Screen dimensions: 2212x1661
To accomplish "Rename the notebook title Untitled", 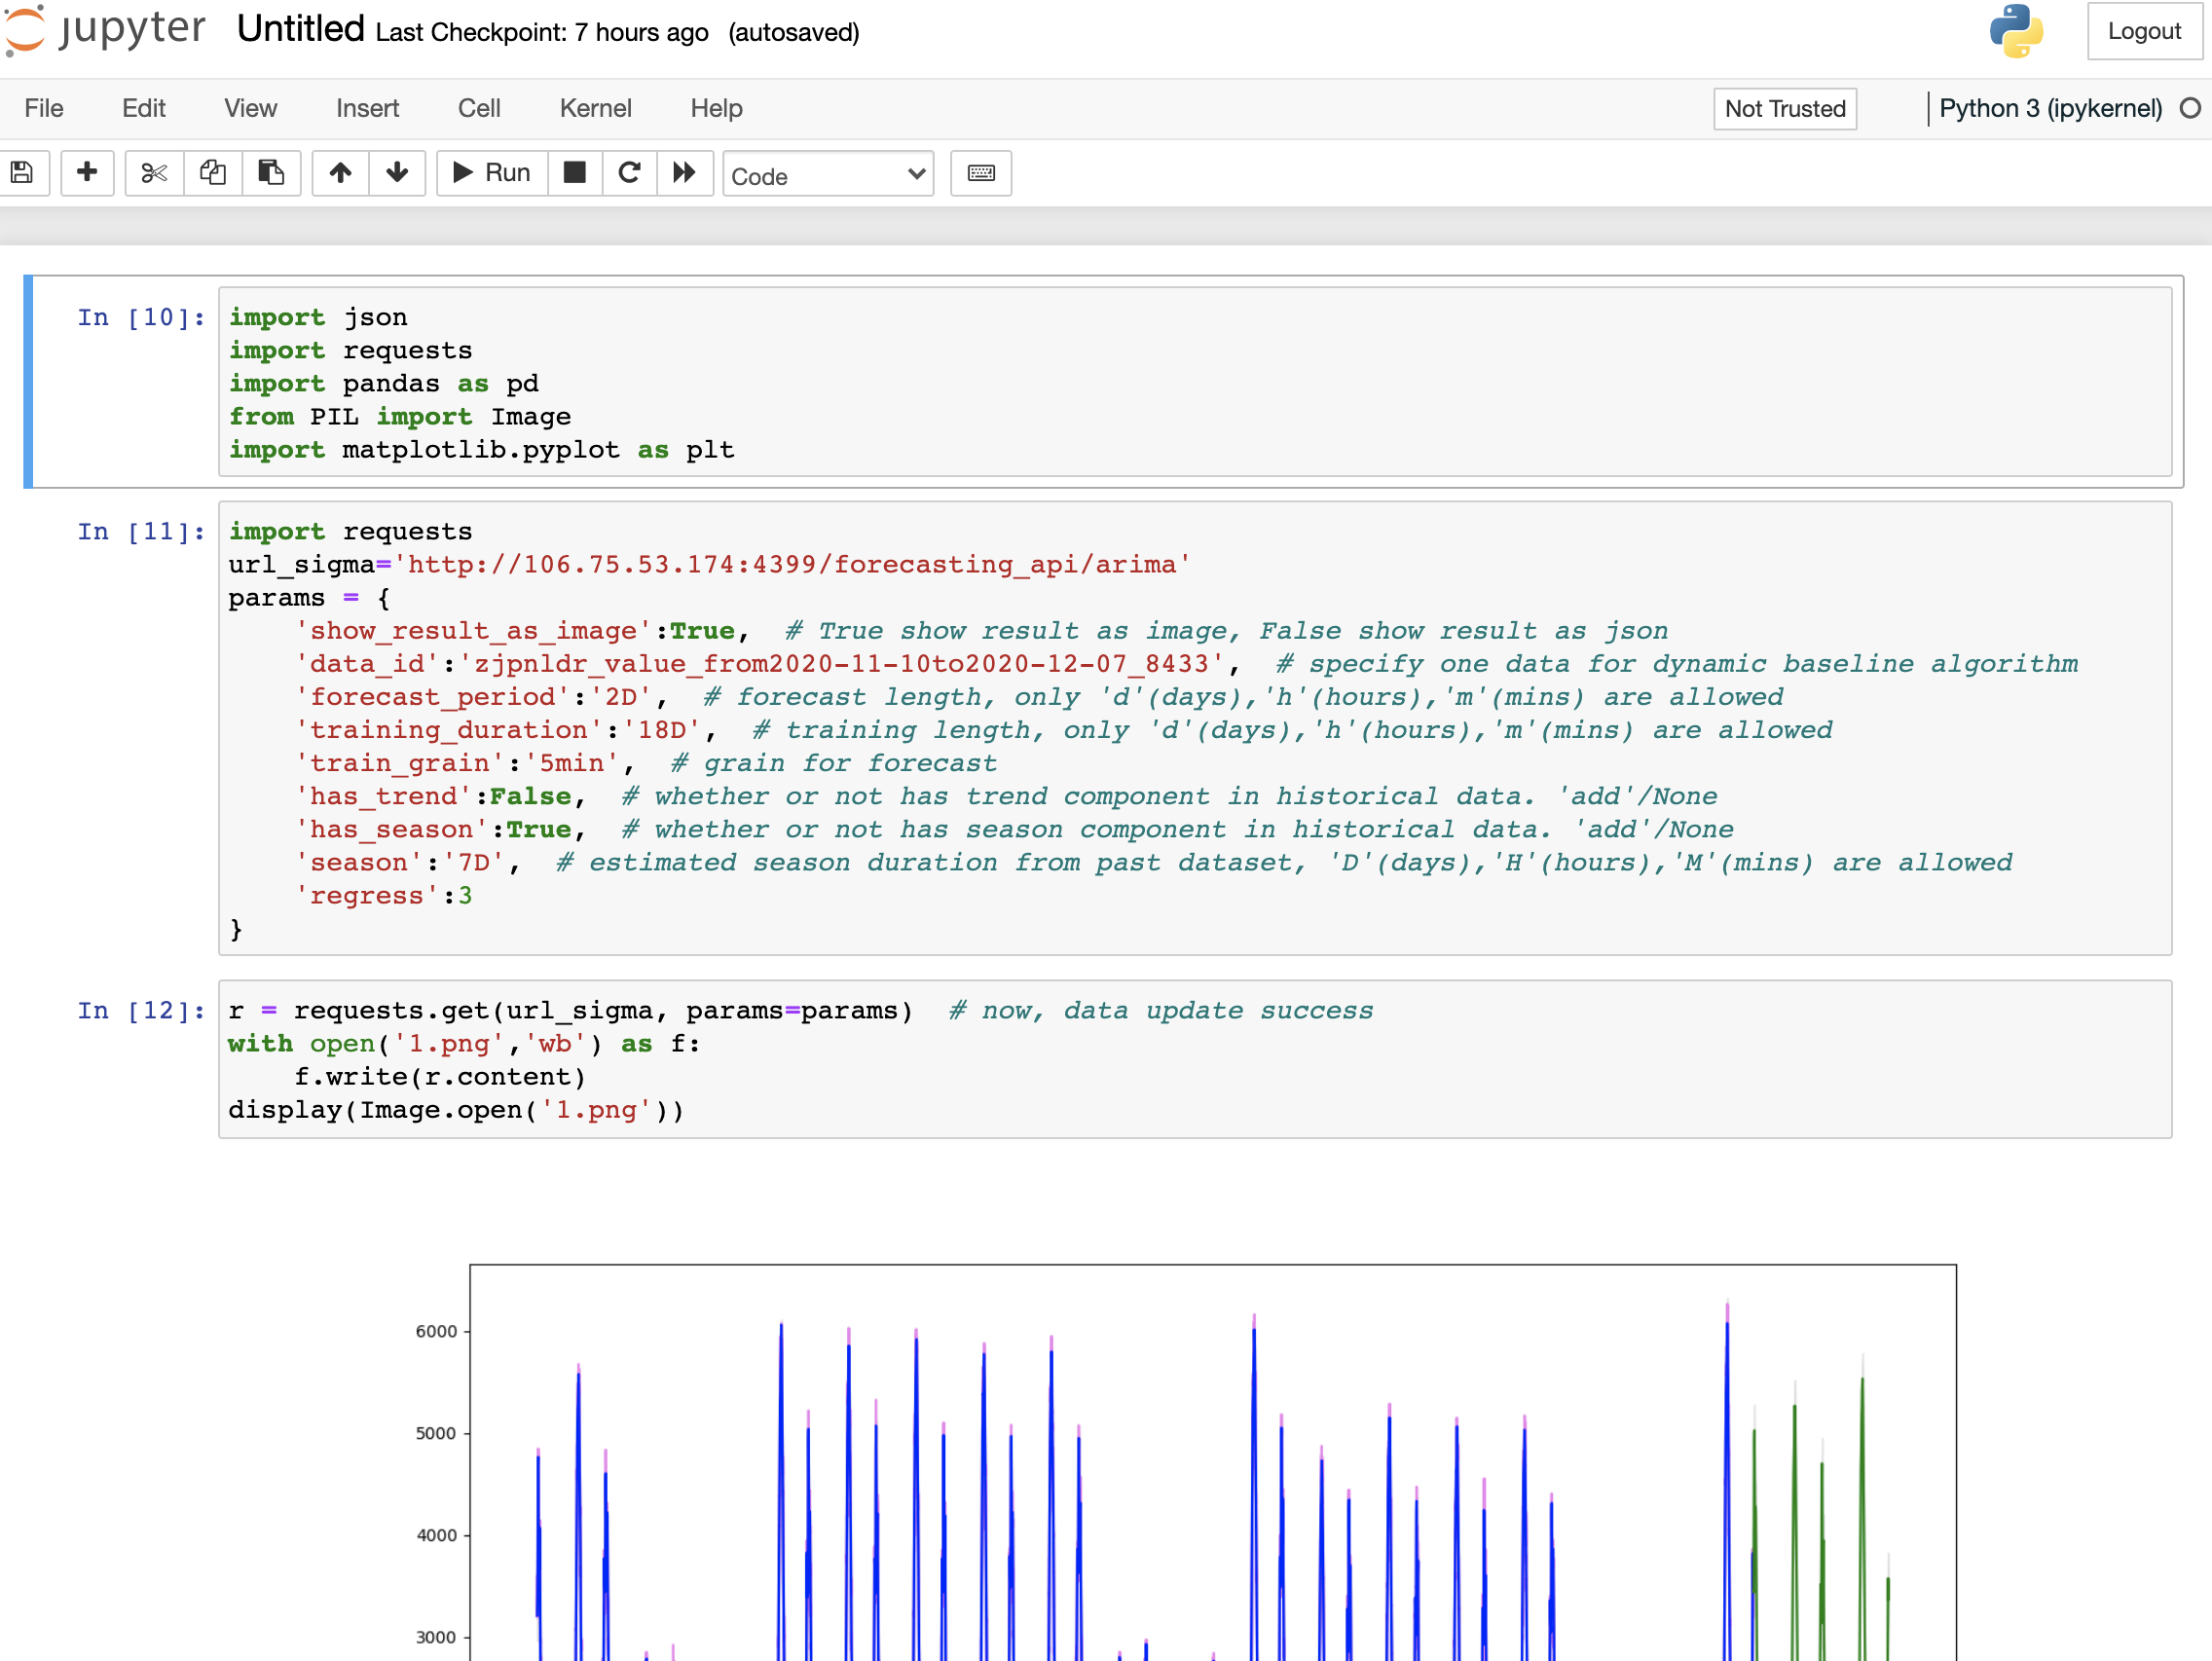I will [300, 29].
